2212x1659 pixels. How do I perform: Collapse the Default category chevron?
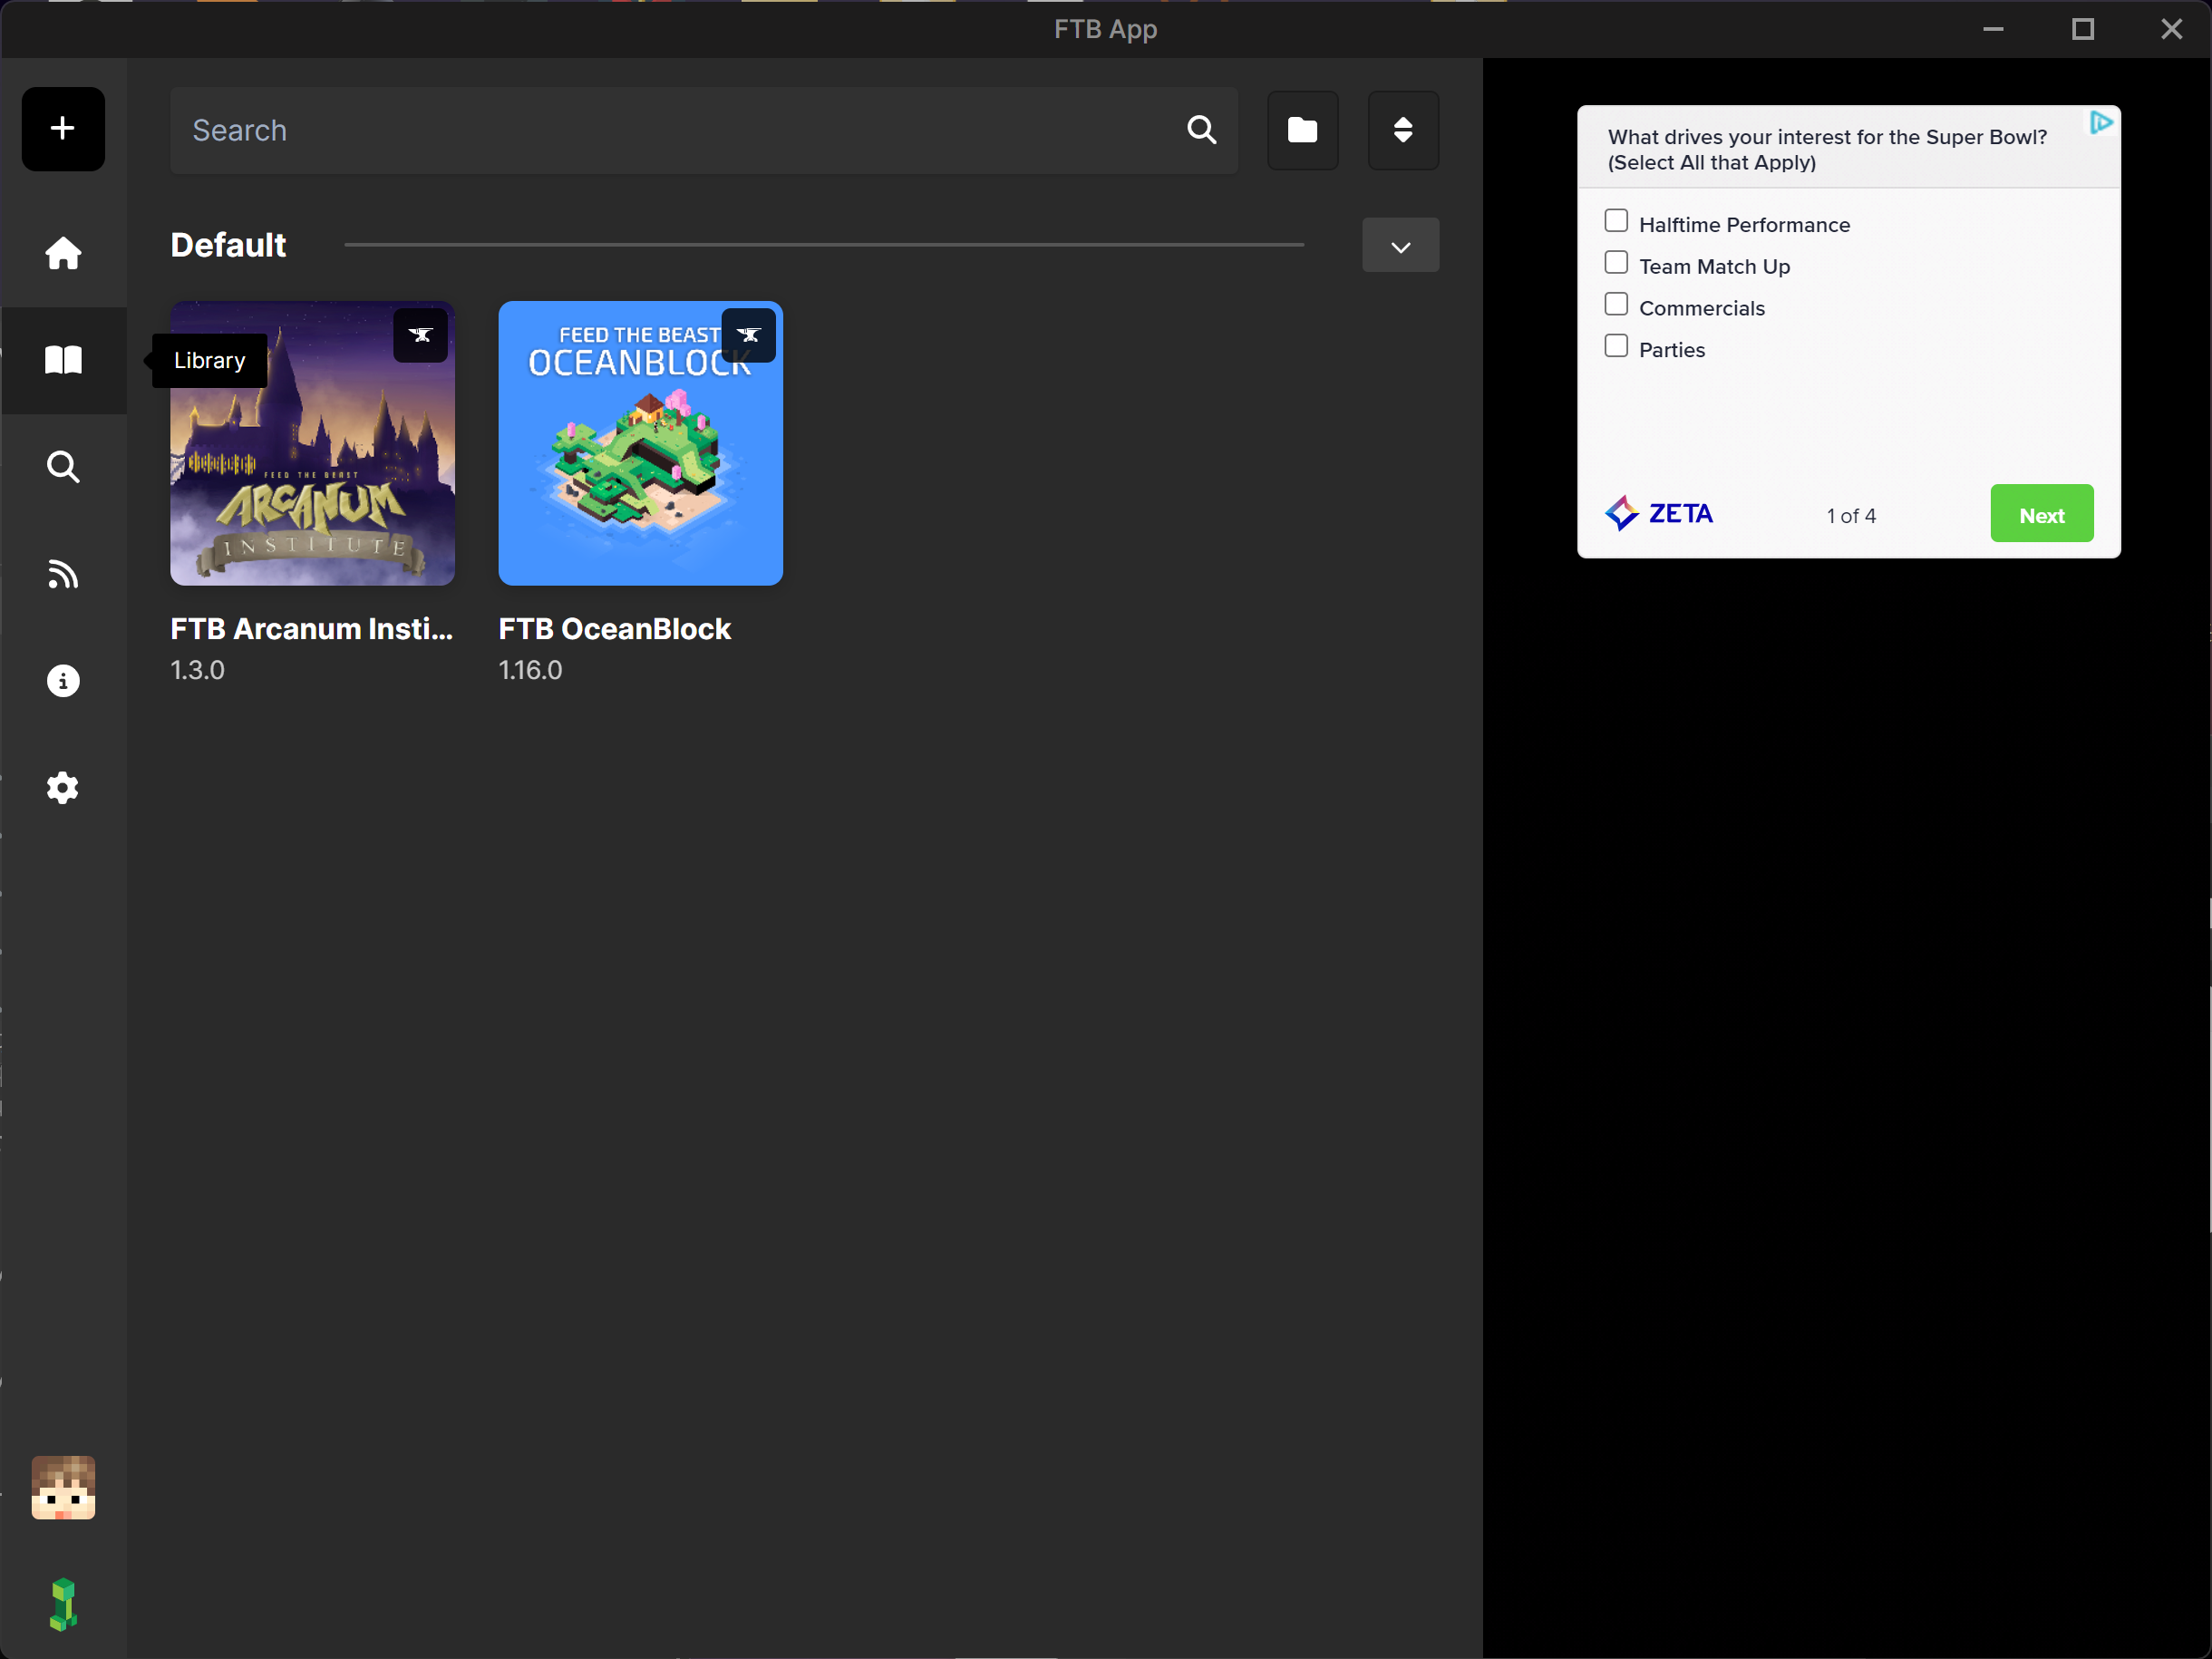pyautogui.click(x=1400, y=246)
